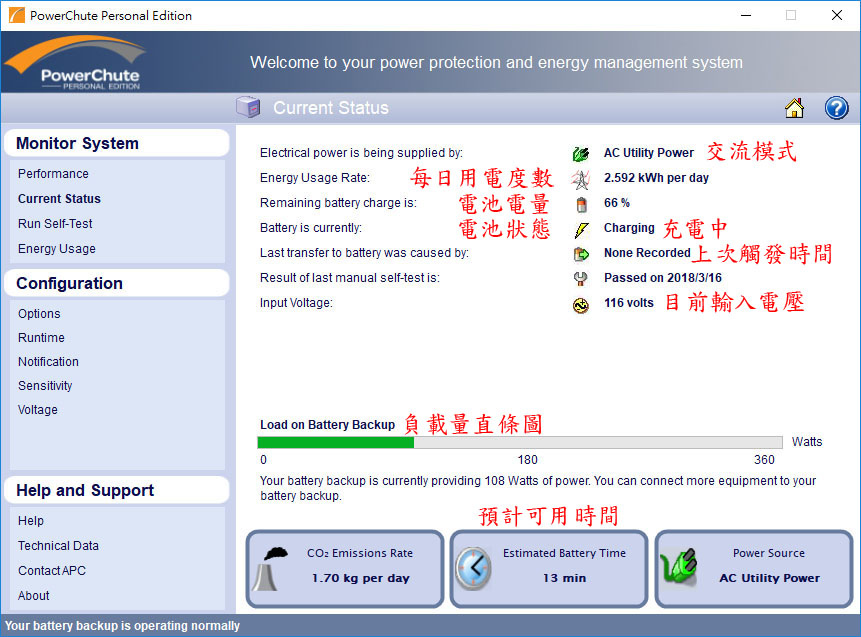This screenshot has width=861, height=637.
Task: Click the Charging lightning bolt icon
Action: (x=582, y=230)
